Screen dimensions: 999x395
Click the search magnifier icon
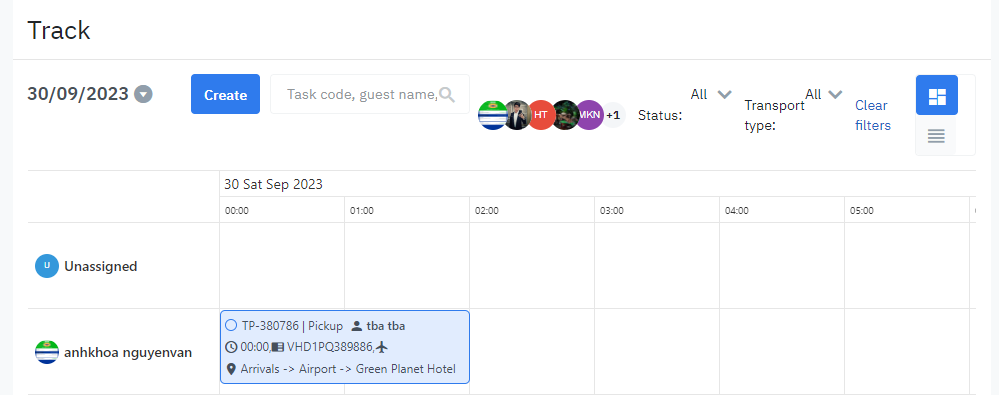(447, 95)
